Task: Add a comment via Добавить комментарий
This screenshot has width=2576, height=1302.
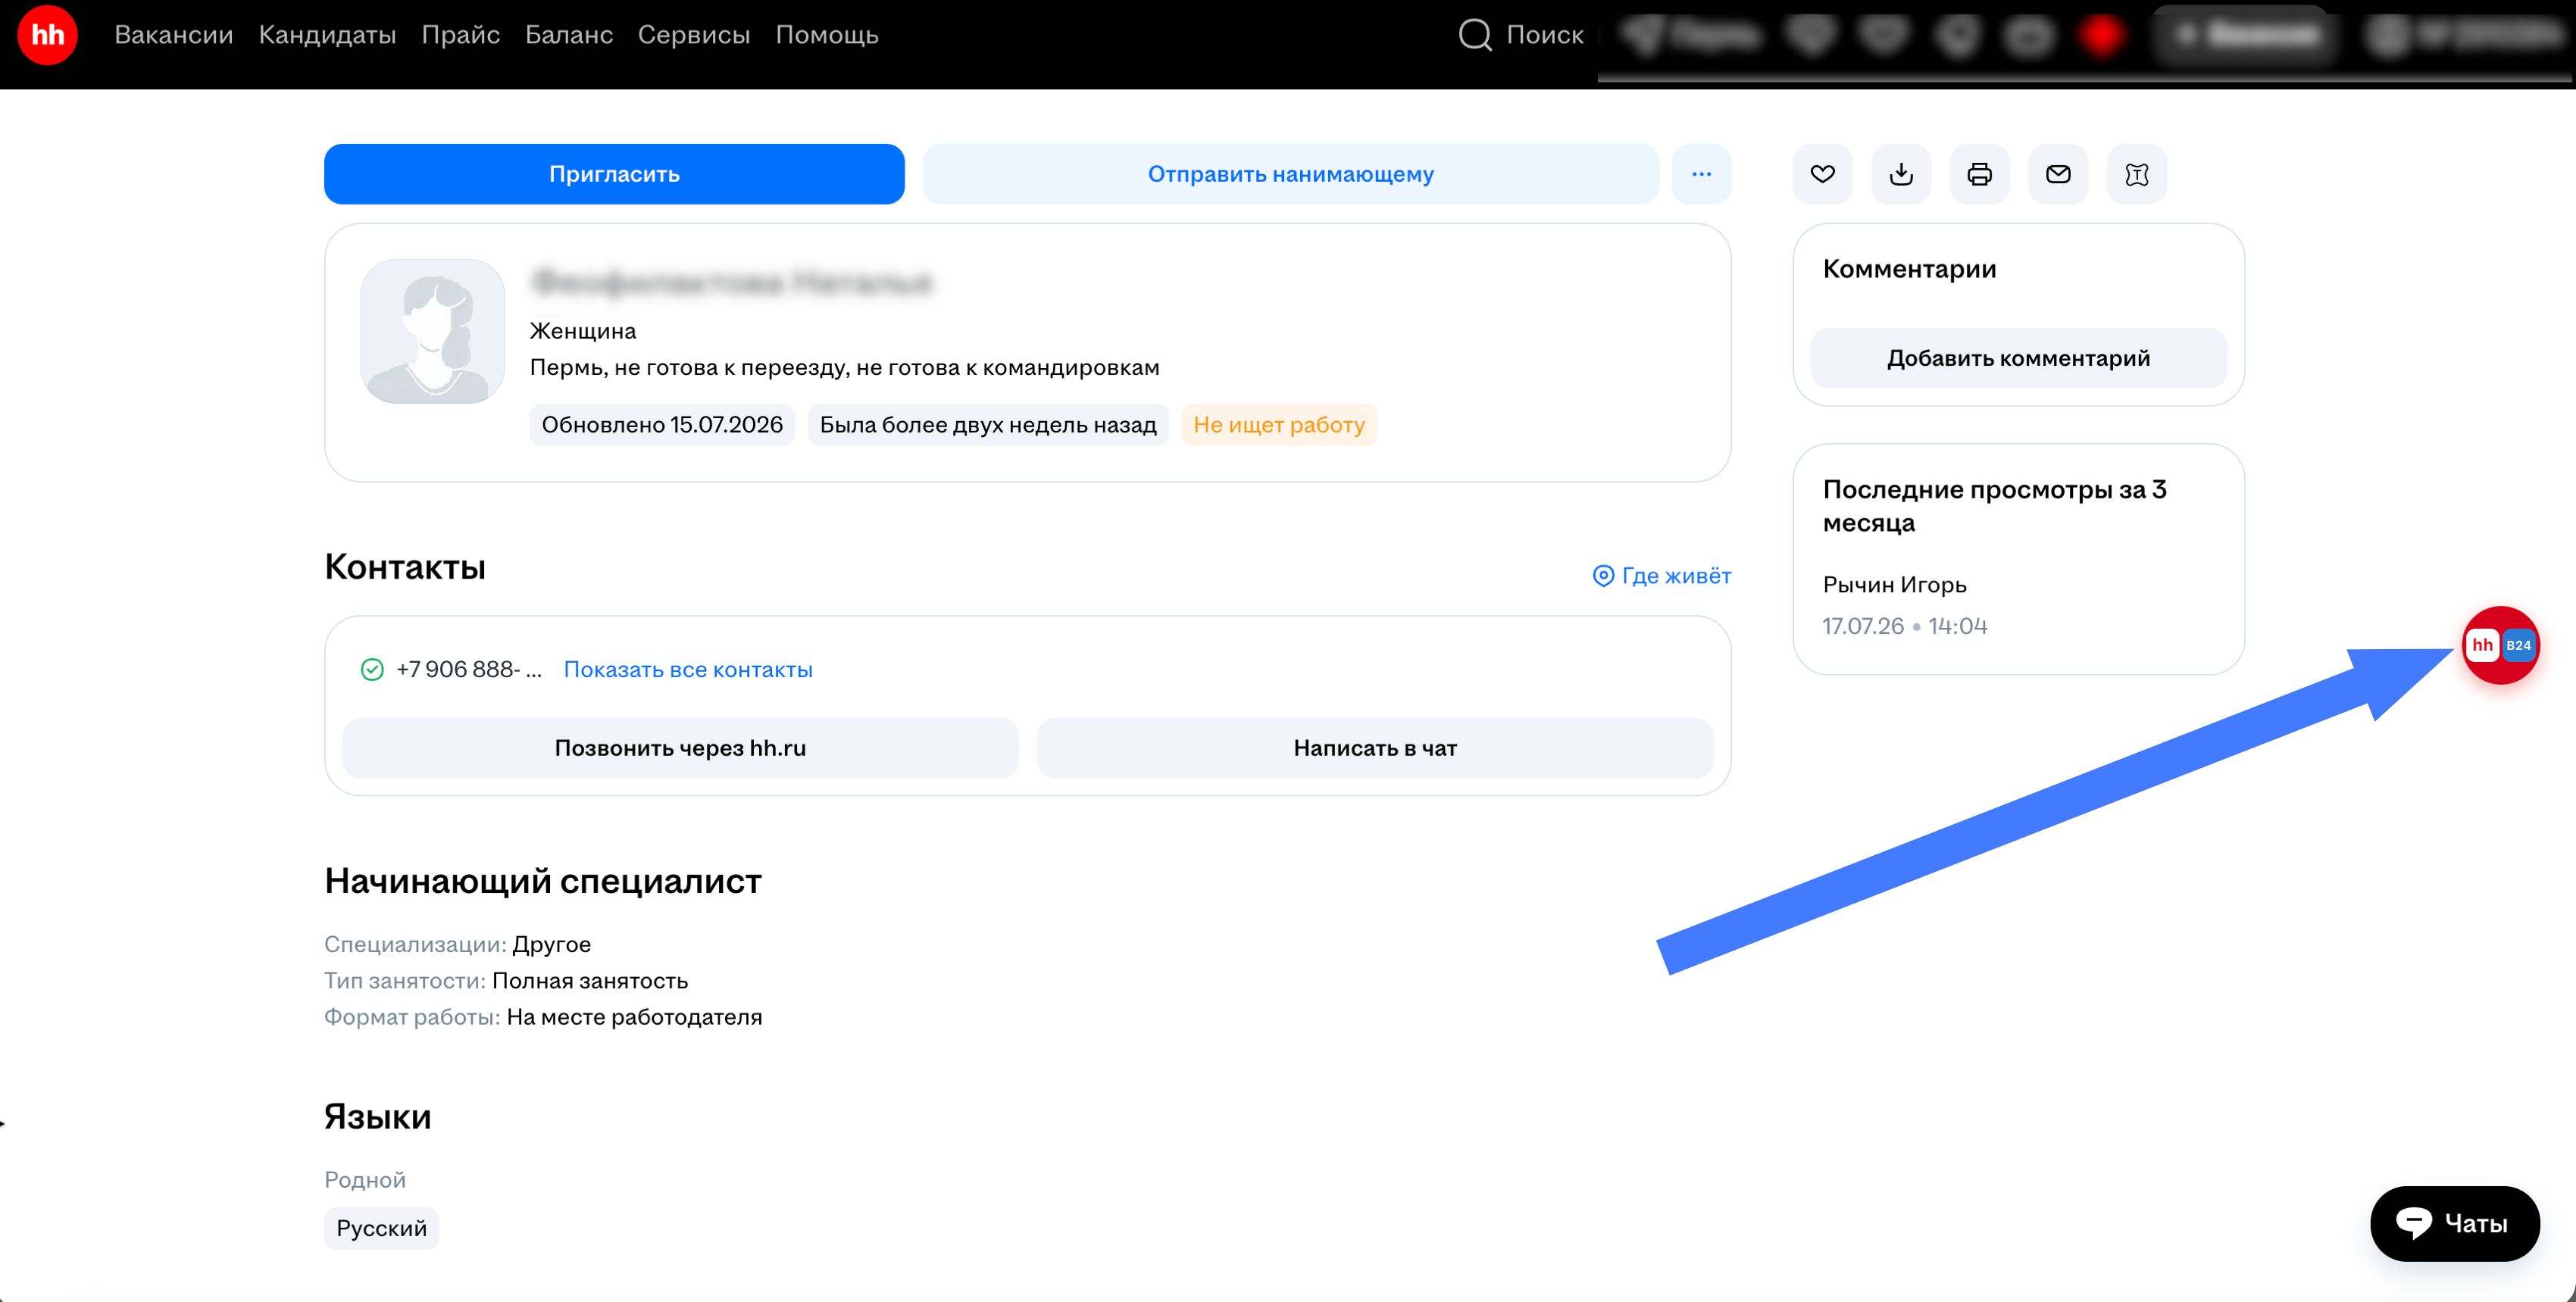Action: coord(2018,358)
